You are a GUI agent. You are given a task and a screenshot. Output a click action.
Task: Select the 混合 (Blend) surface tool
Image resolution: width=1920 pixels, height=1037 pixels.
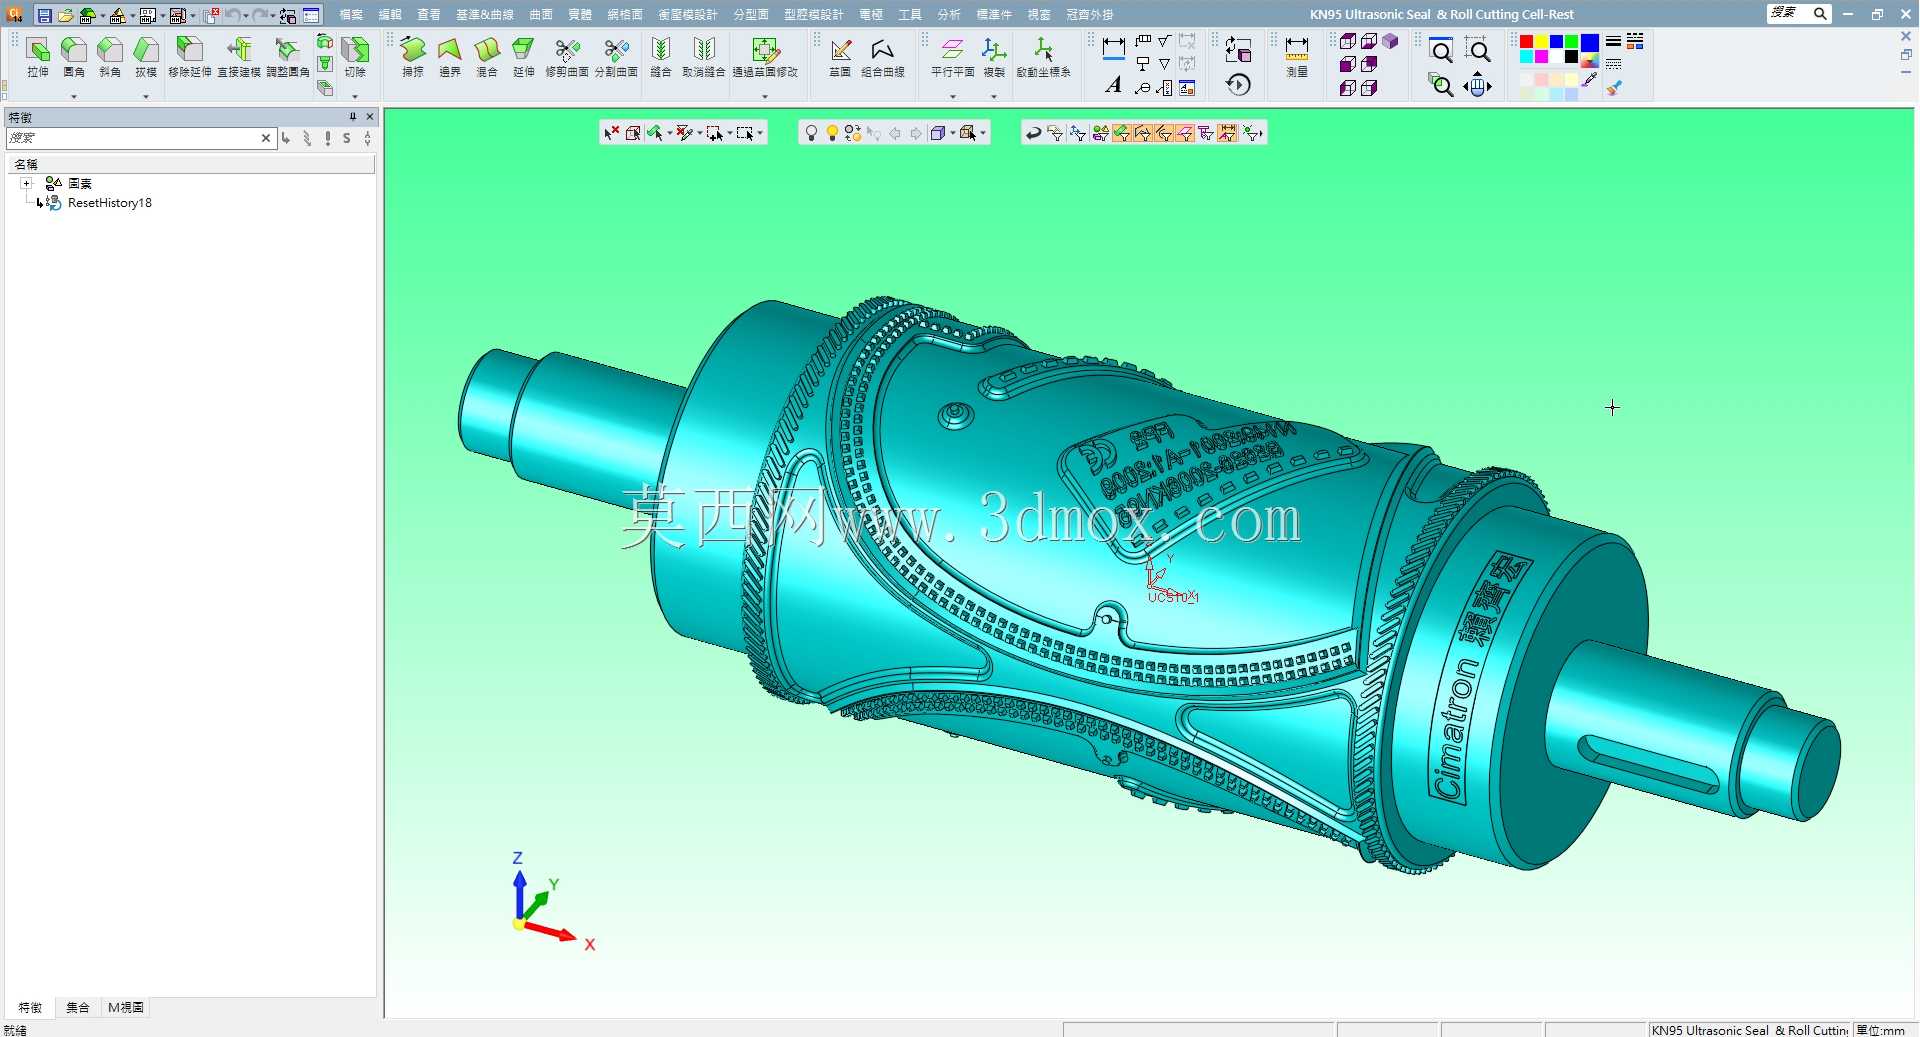[x=487, y=57]
